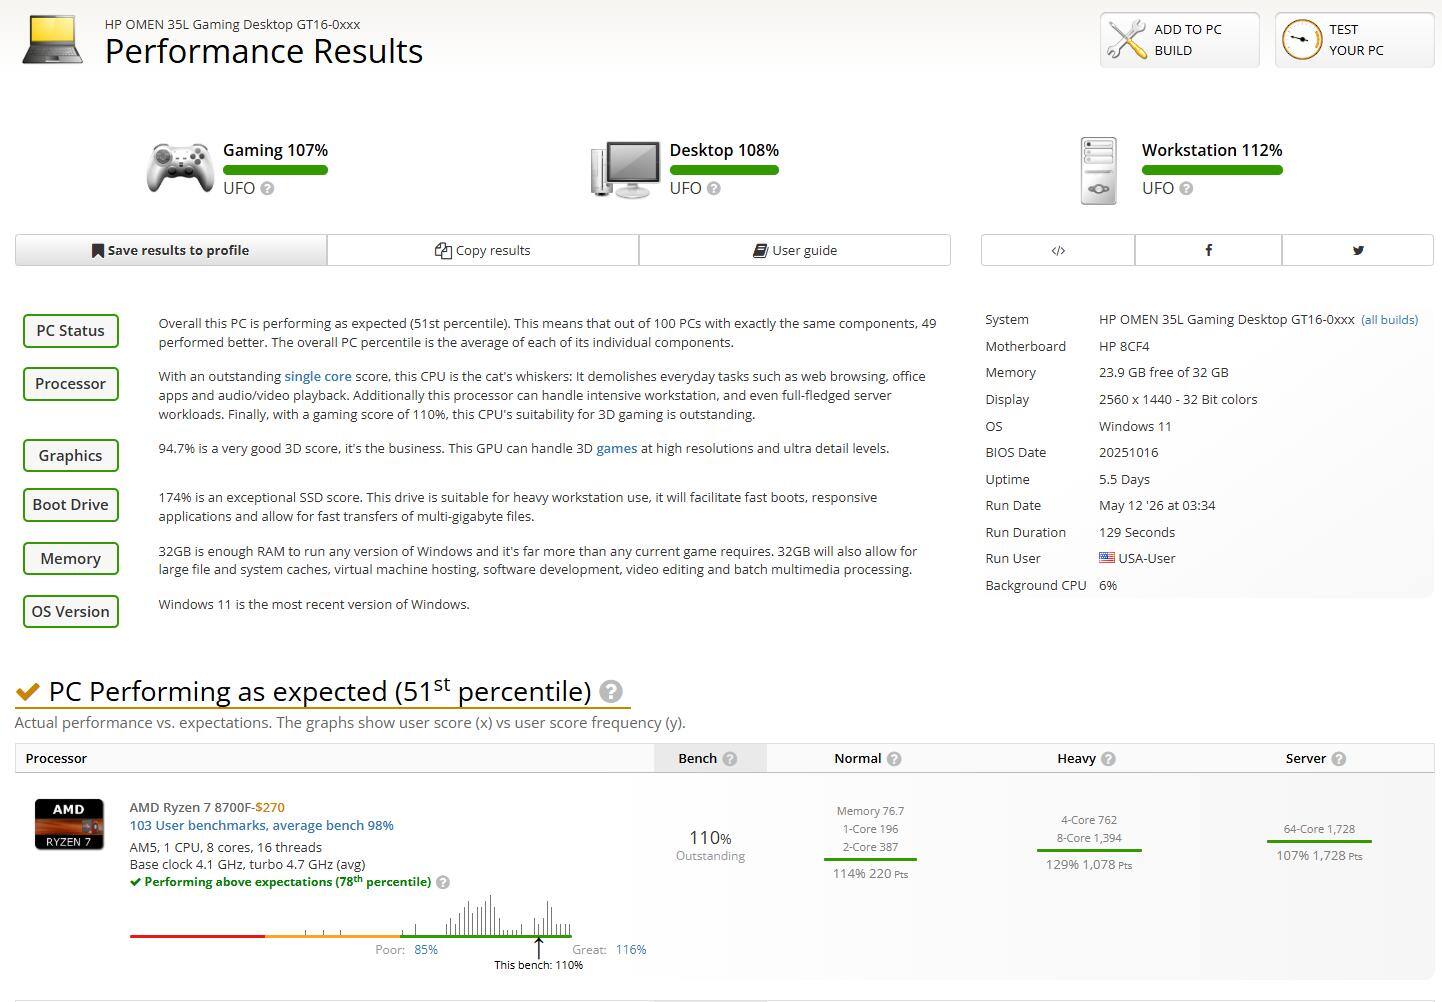Click help icon after 78th percentile text
This screenshot has height=1002, width=1442.
(x=443, y=882)
